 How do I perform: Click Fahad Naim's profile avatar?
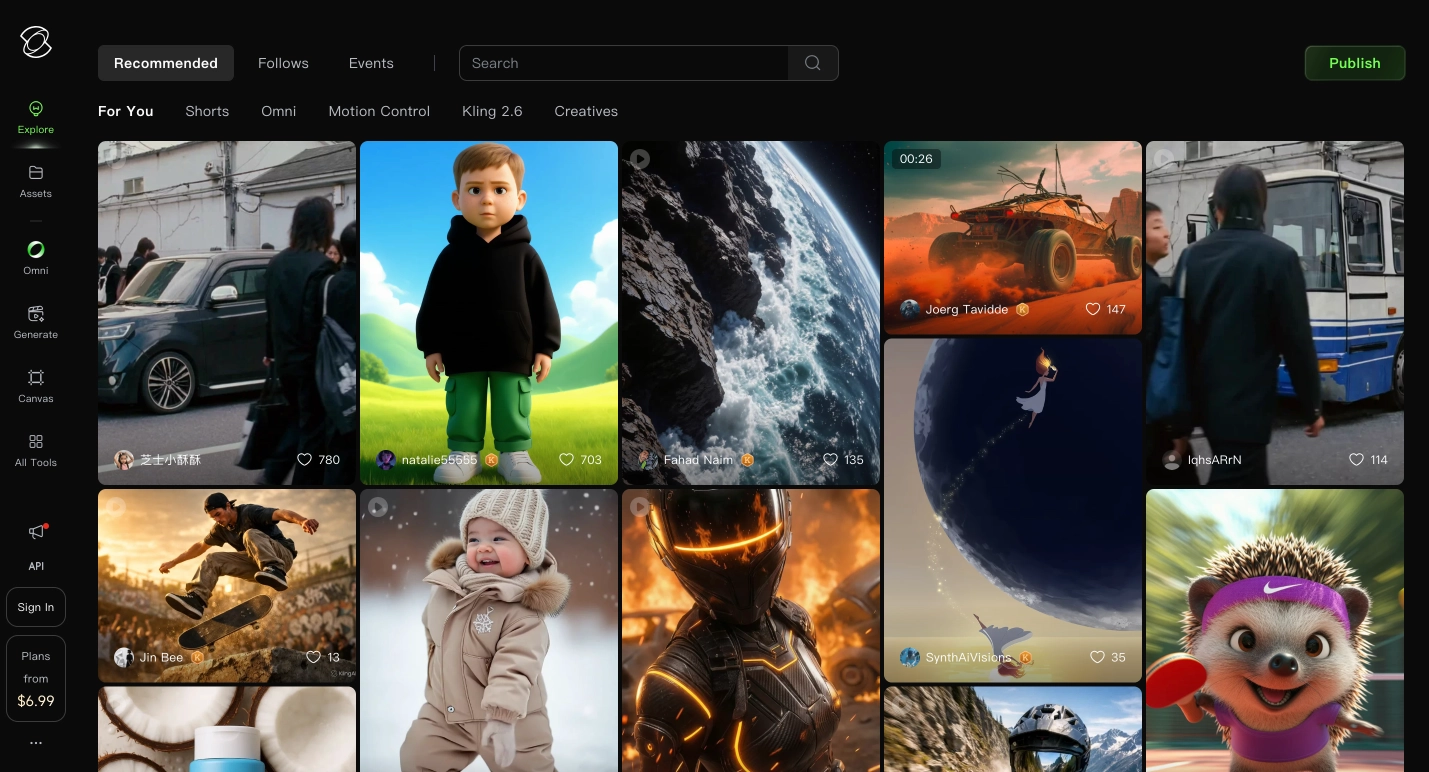pos(648,460)
